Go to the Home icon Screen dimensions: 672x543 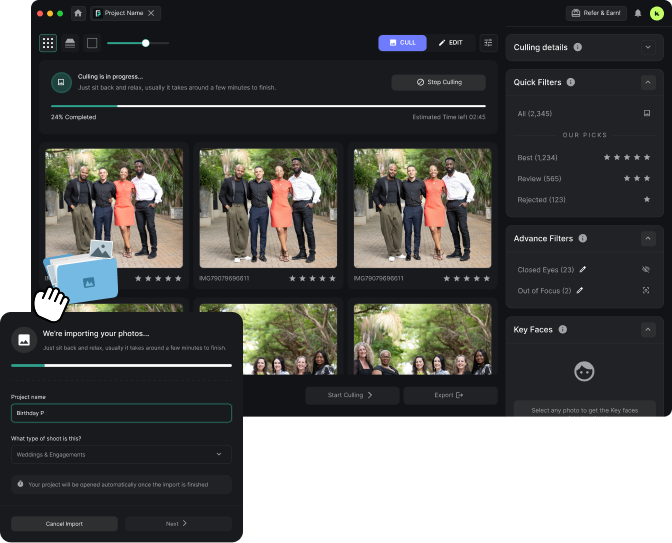click(78, 13)
